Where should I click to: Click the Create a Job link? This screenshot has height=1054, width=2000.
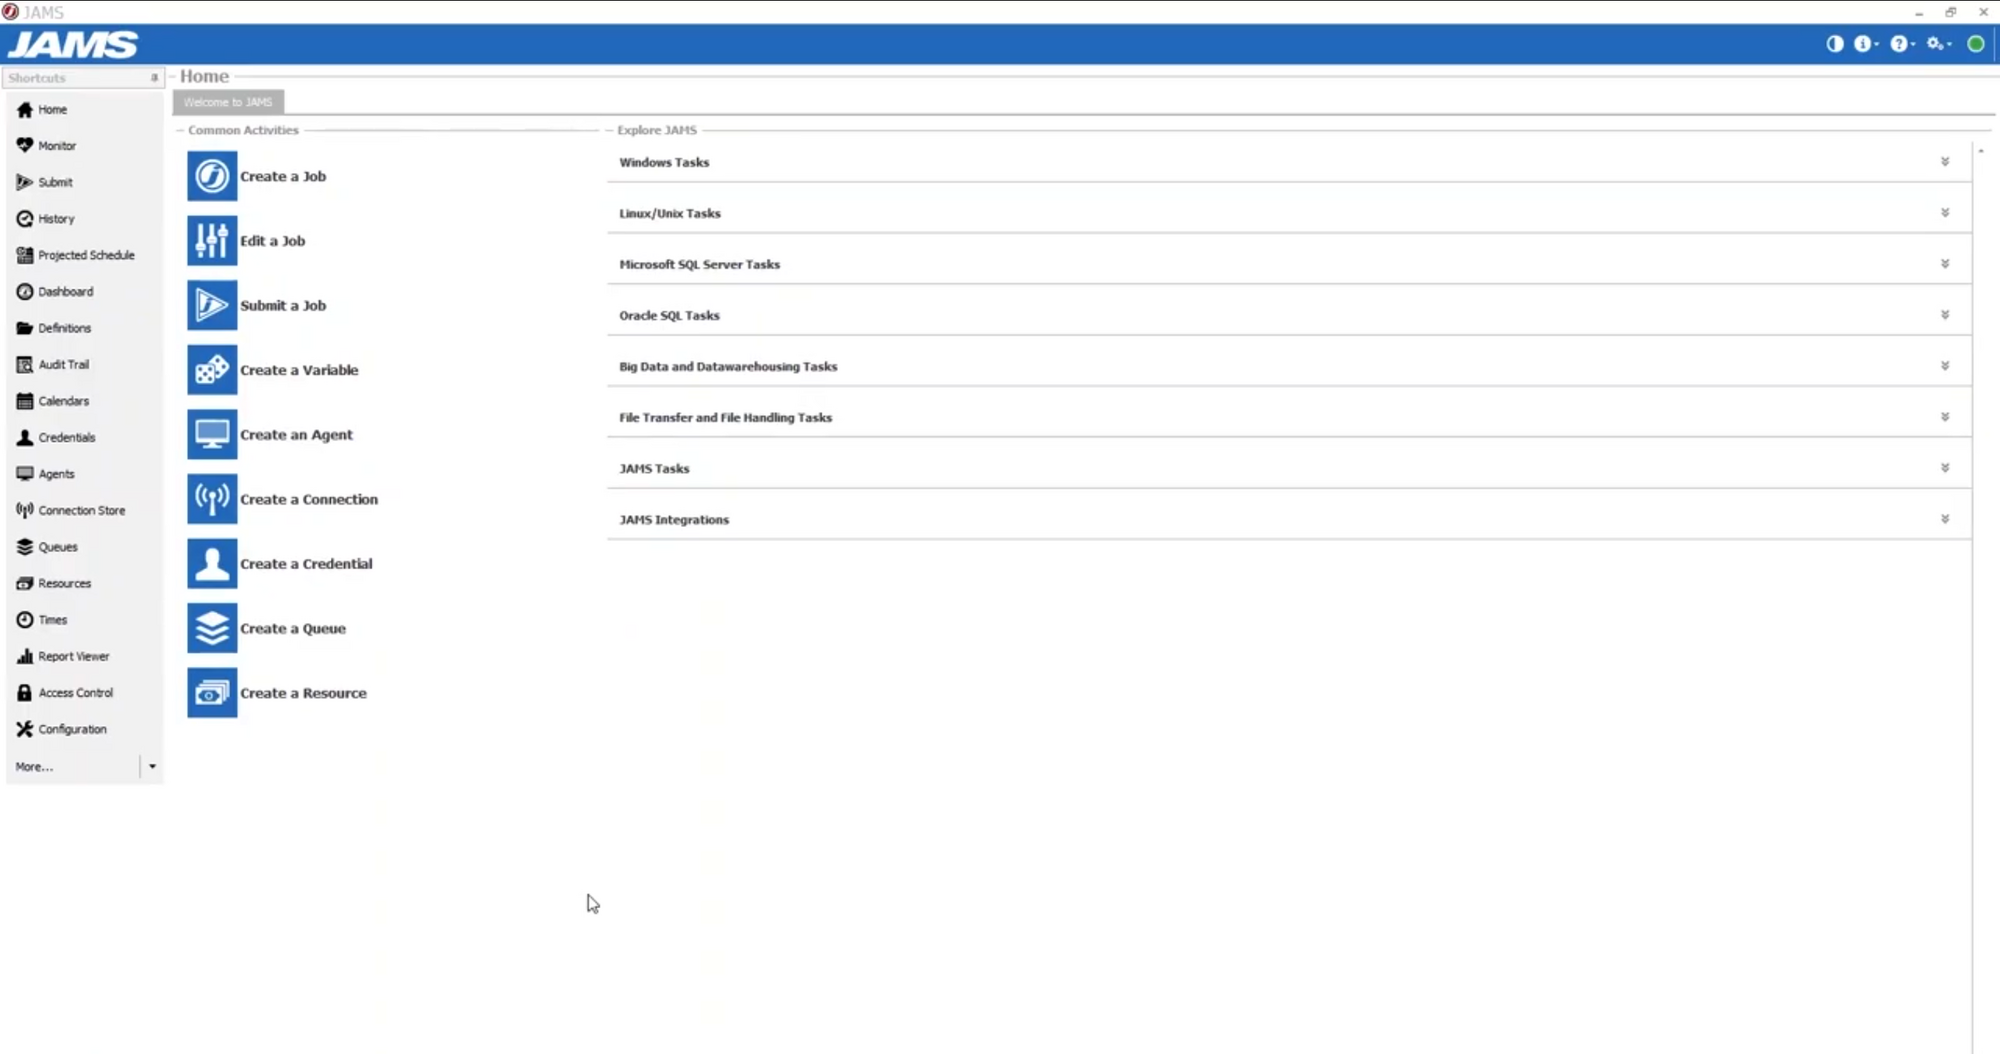click(x=284, y=175)
